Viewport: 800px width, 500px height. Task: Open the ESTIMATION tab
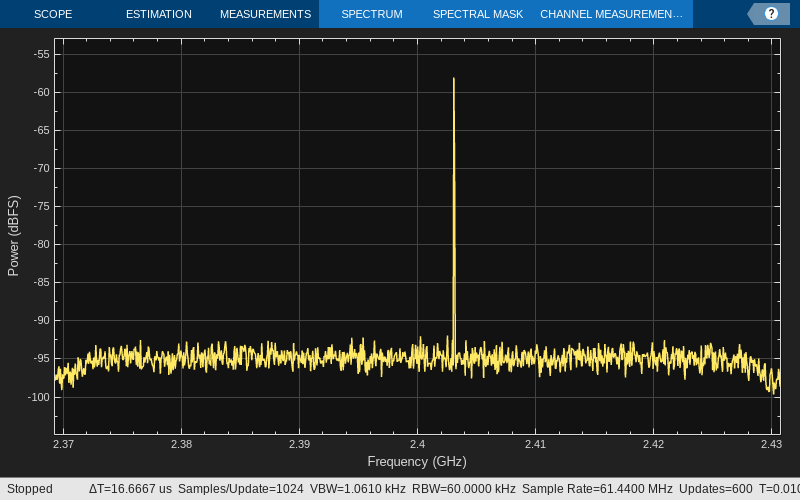tap(159, 14)
